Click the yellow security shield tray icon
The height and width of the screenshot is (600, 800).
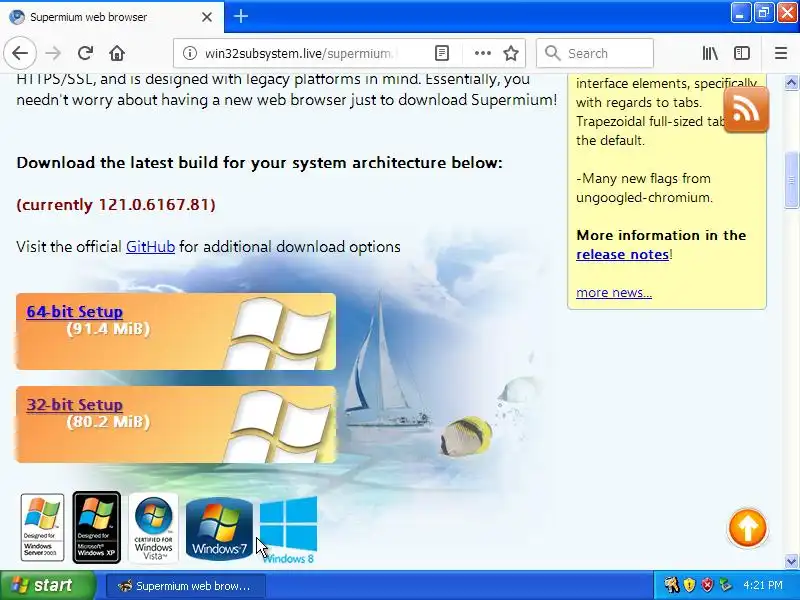[689, 585]
